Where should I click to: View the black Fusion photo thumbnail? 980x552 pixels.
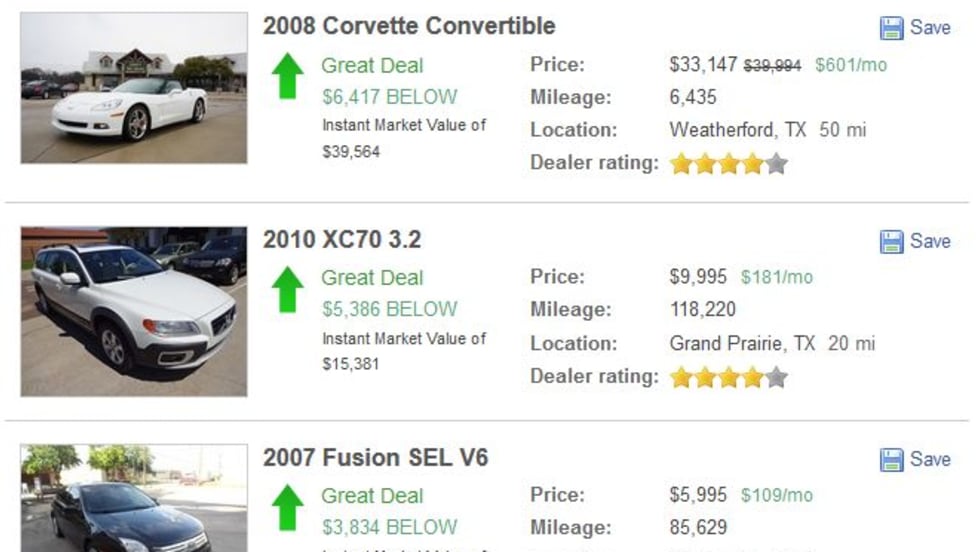click(134, 498)
